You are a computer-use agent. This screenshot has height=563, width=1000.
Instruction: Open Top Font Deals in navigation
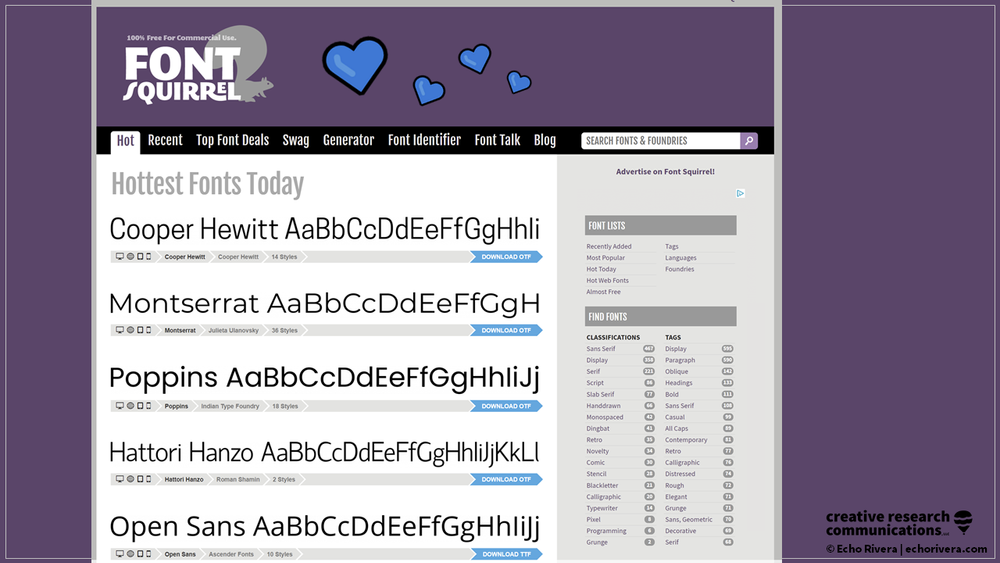232,140
